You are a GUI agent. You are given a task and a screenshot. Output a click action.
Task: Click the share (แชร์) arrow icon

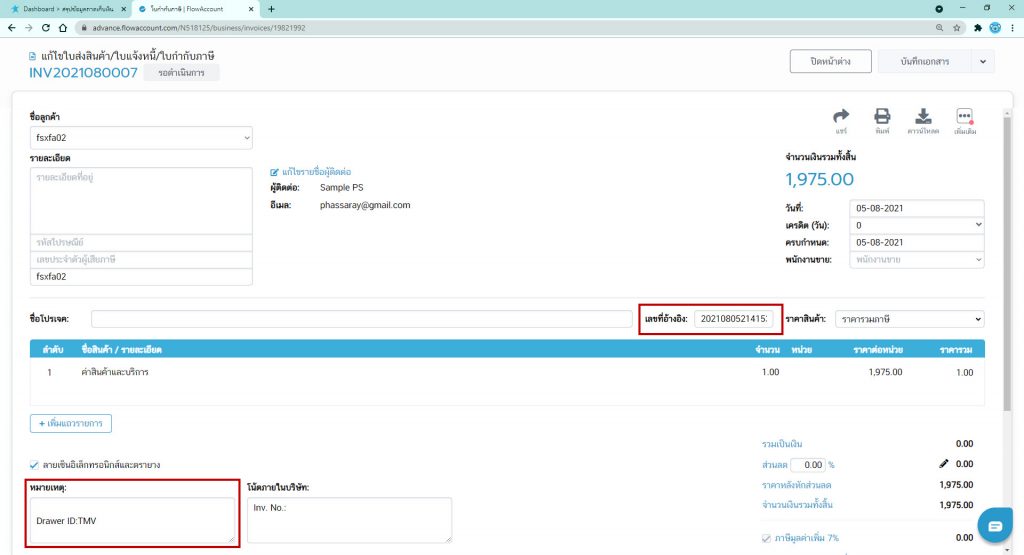coord(841,117)
